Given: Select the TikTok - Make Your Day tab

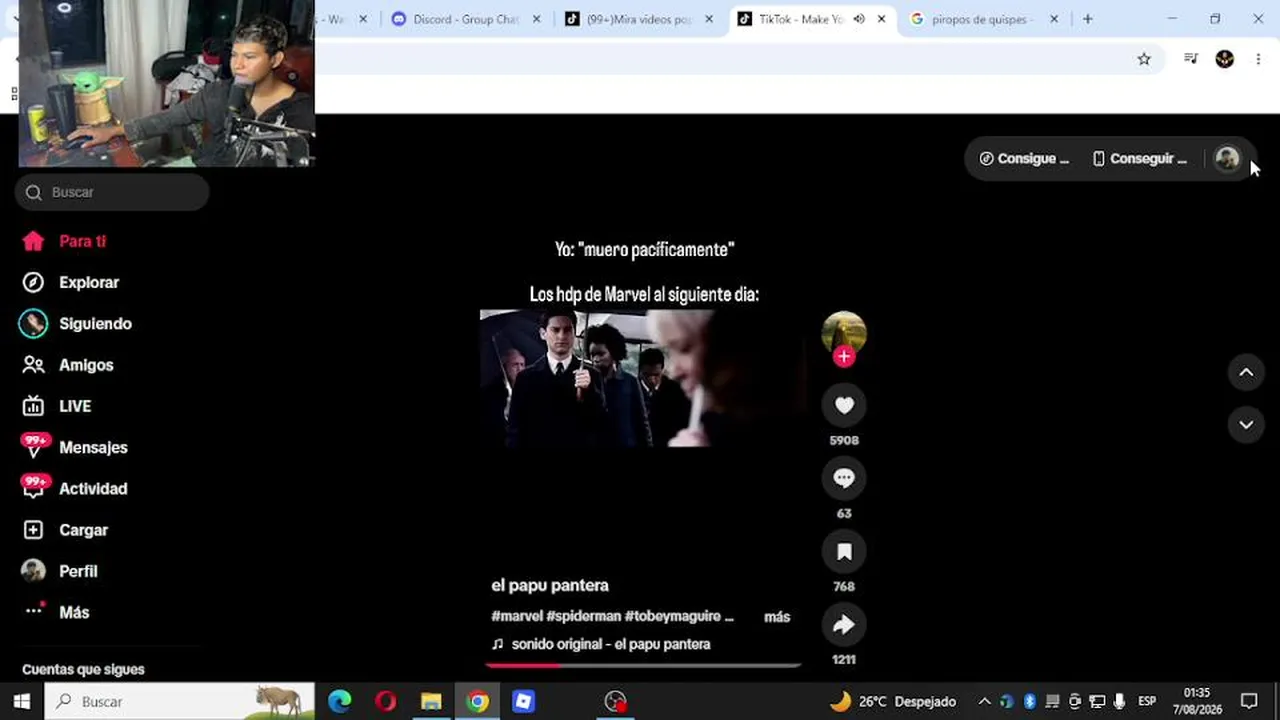Looking at the screenshot, I should tap(800, 19).
